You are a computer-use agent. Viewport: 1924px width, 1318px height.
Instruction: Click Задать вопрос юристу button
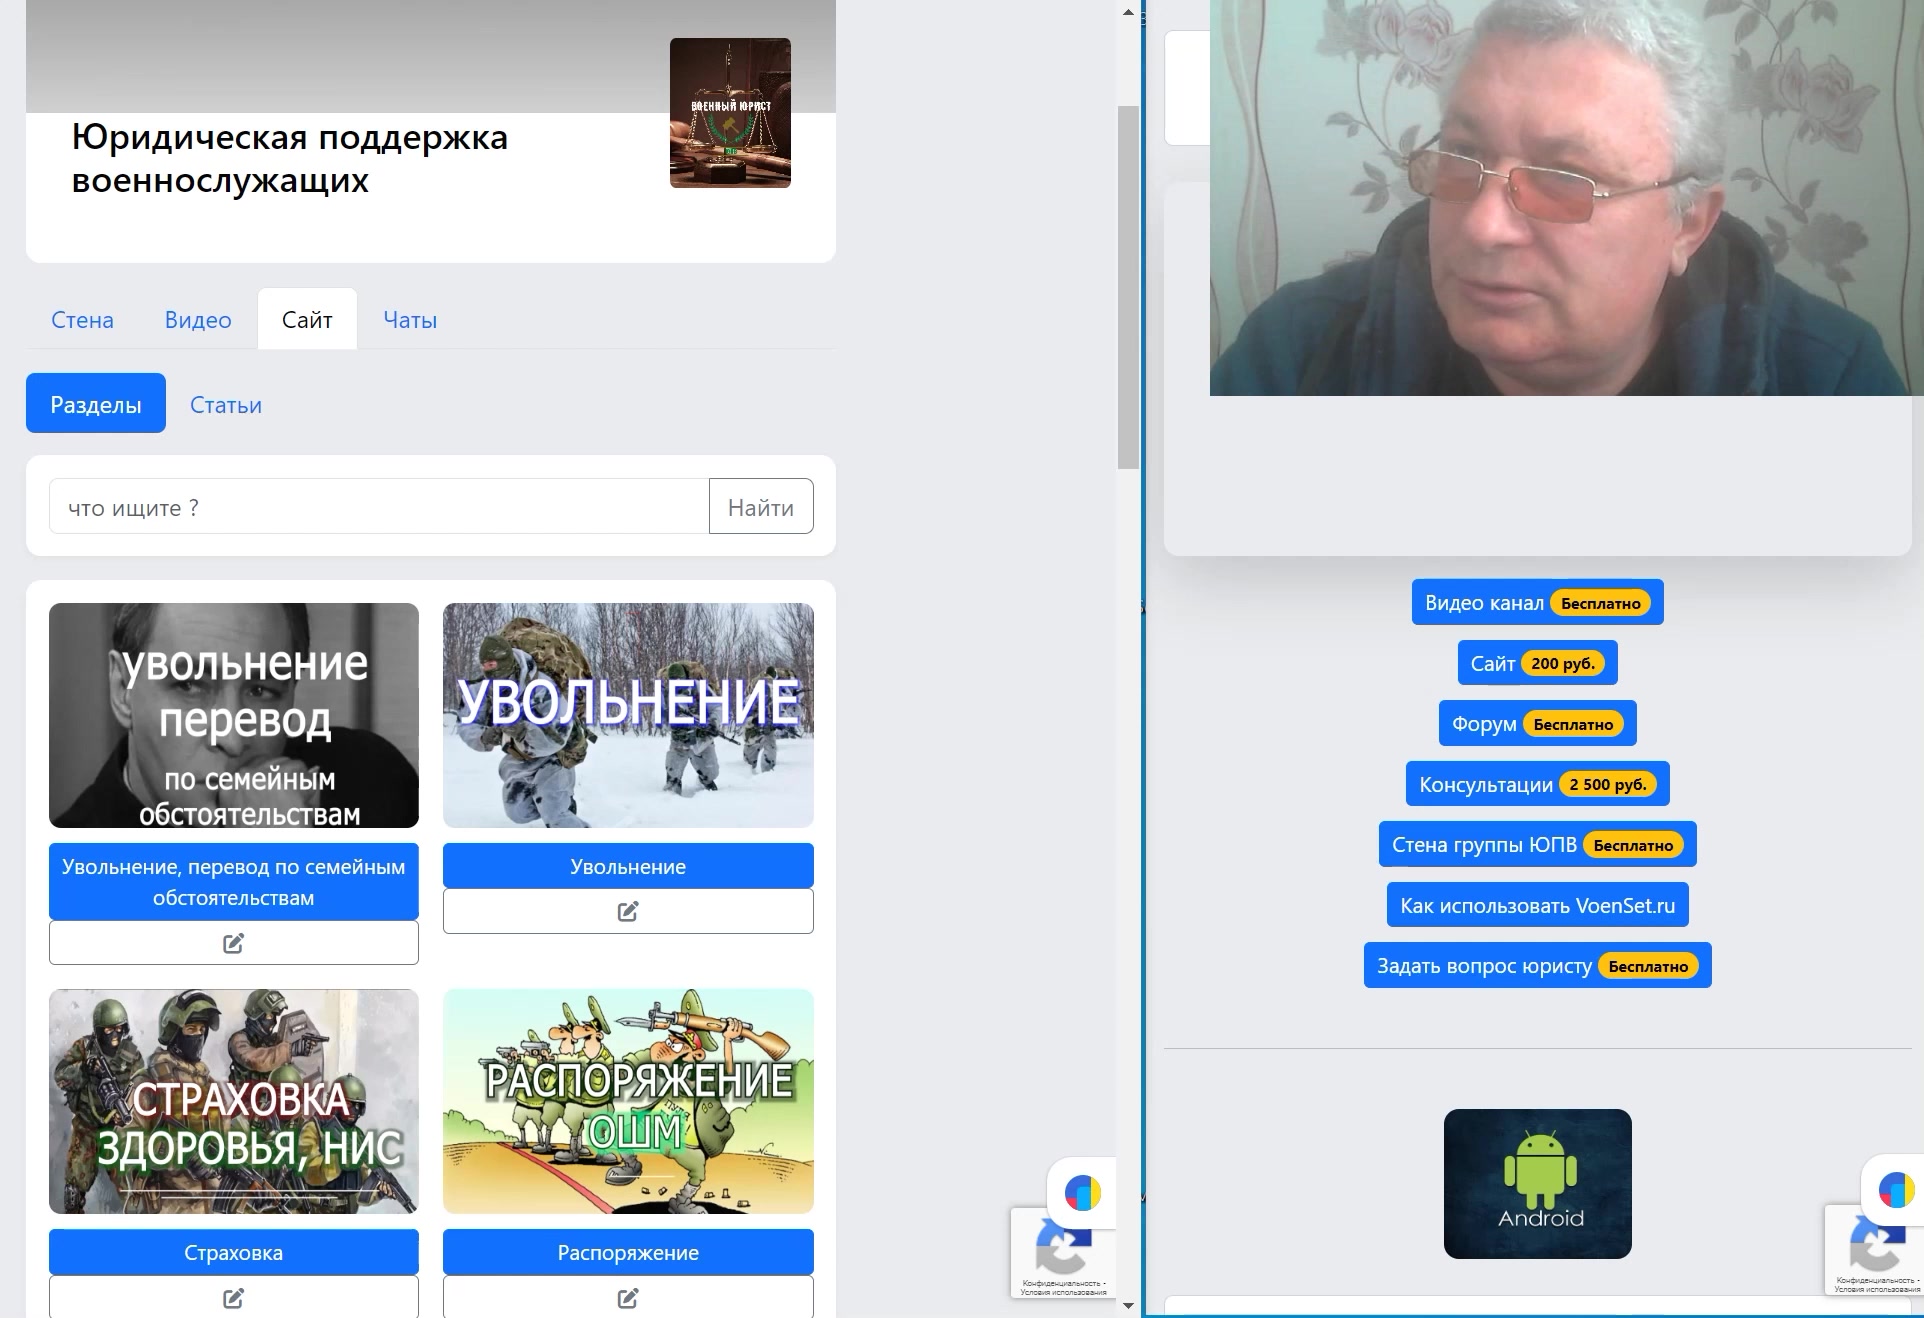click(x=1537, y=966)
